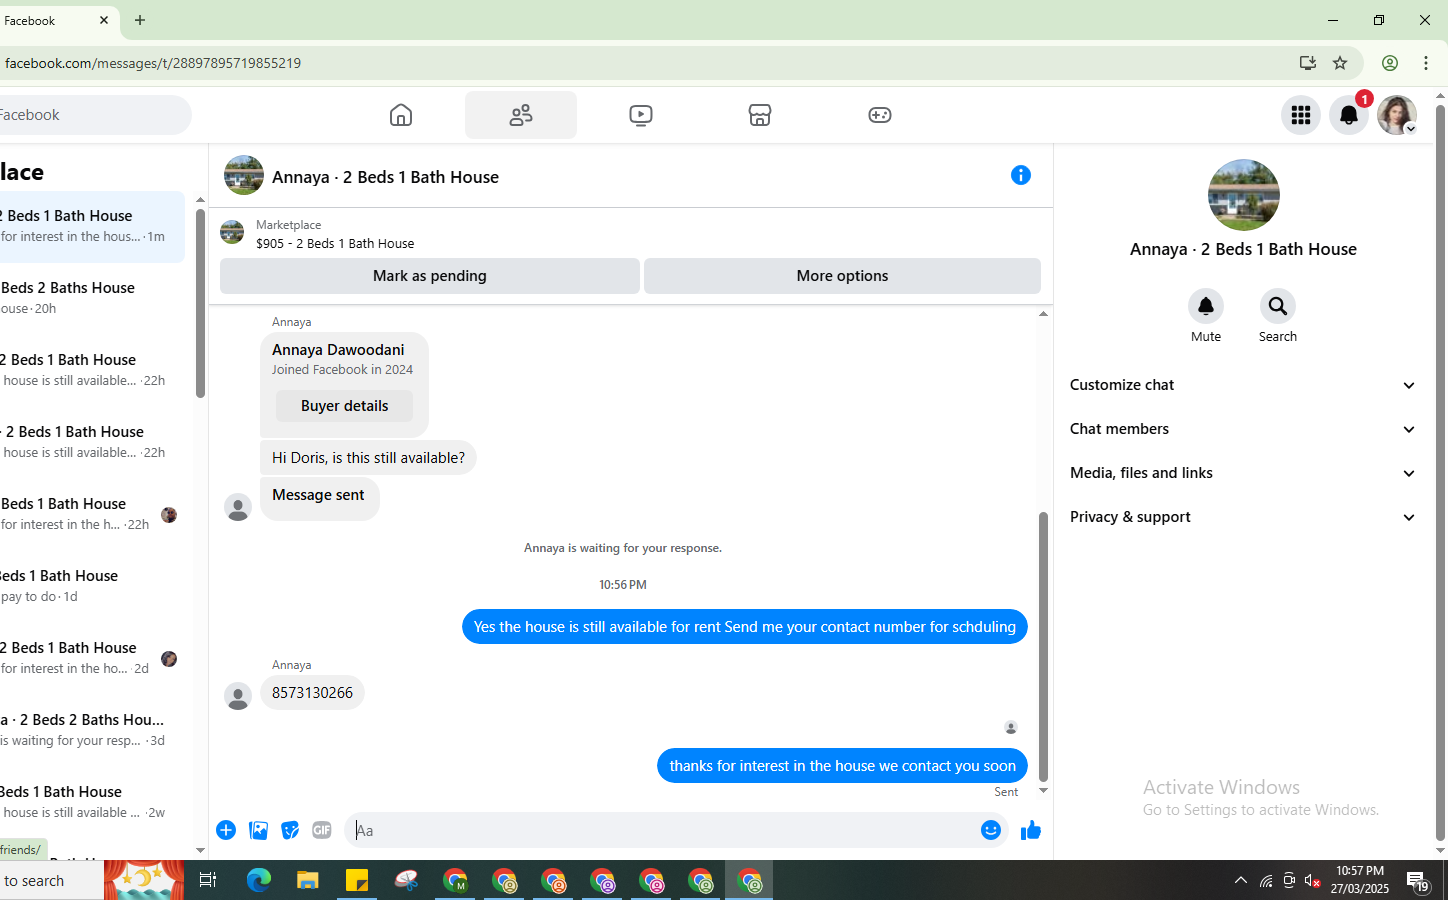Open the Gaming tab icon

point(880,115)
